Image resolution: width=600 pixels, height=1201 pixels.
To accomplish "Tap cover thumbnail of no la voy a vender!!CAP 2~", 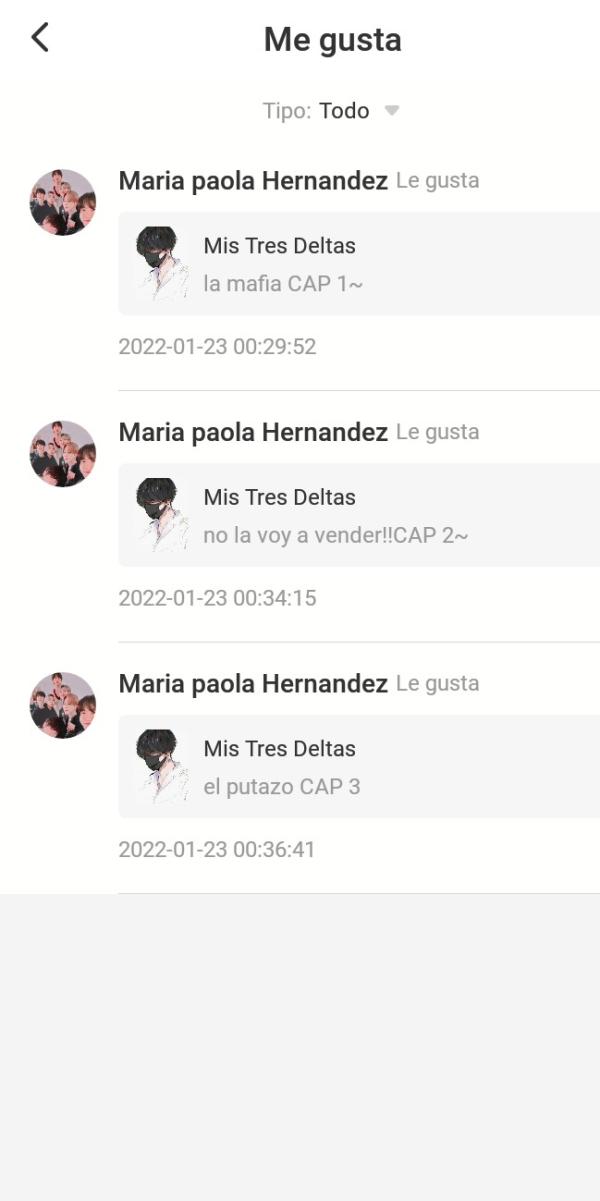I will click(x=162, y=515).
